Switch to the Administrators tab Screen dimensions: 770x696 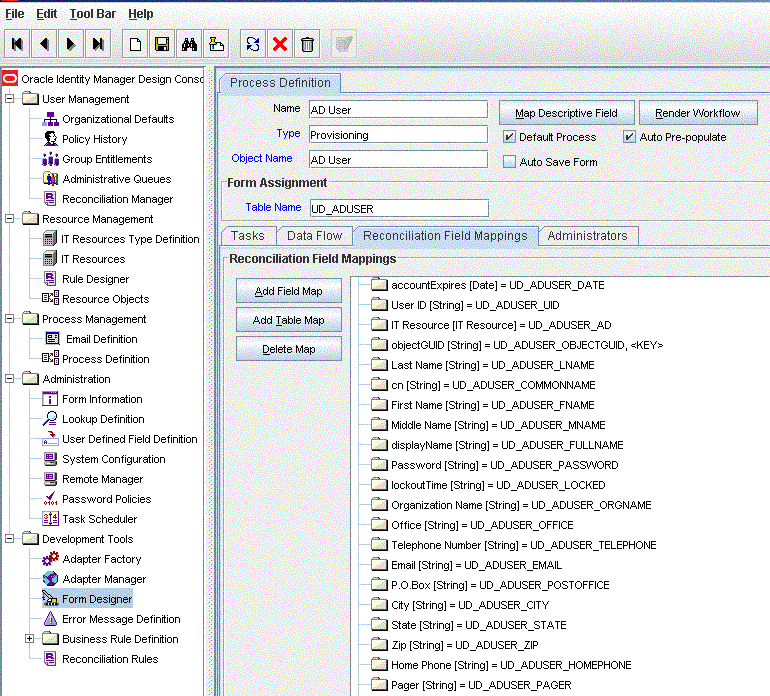588,236
